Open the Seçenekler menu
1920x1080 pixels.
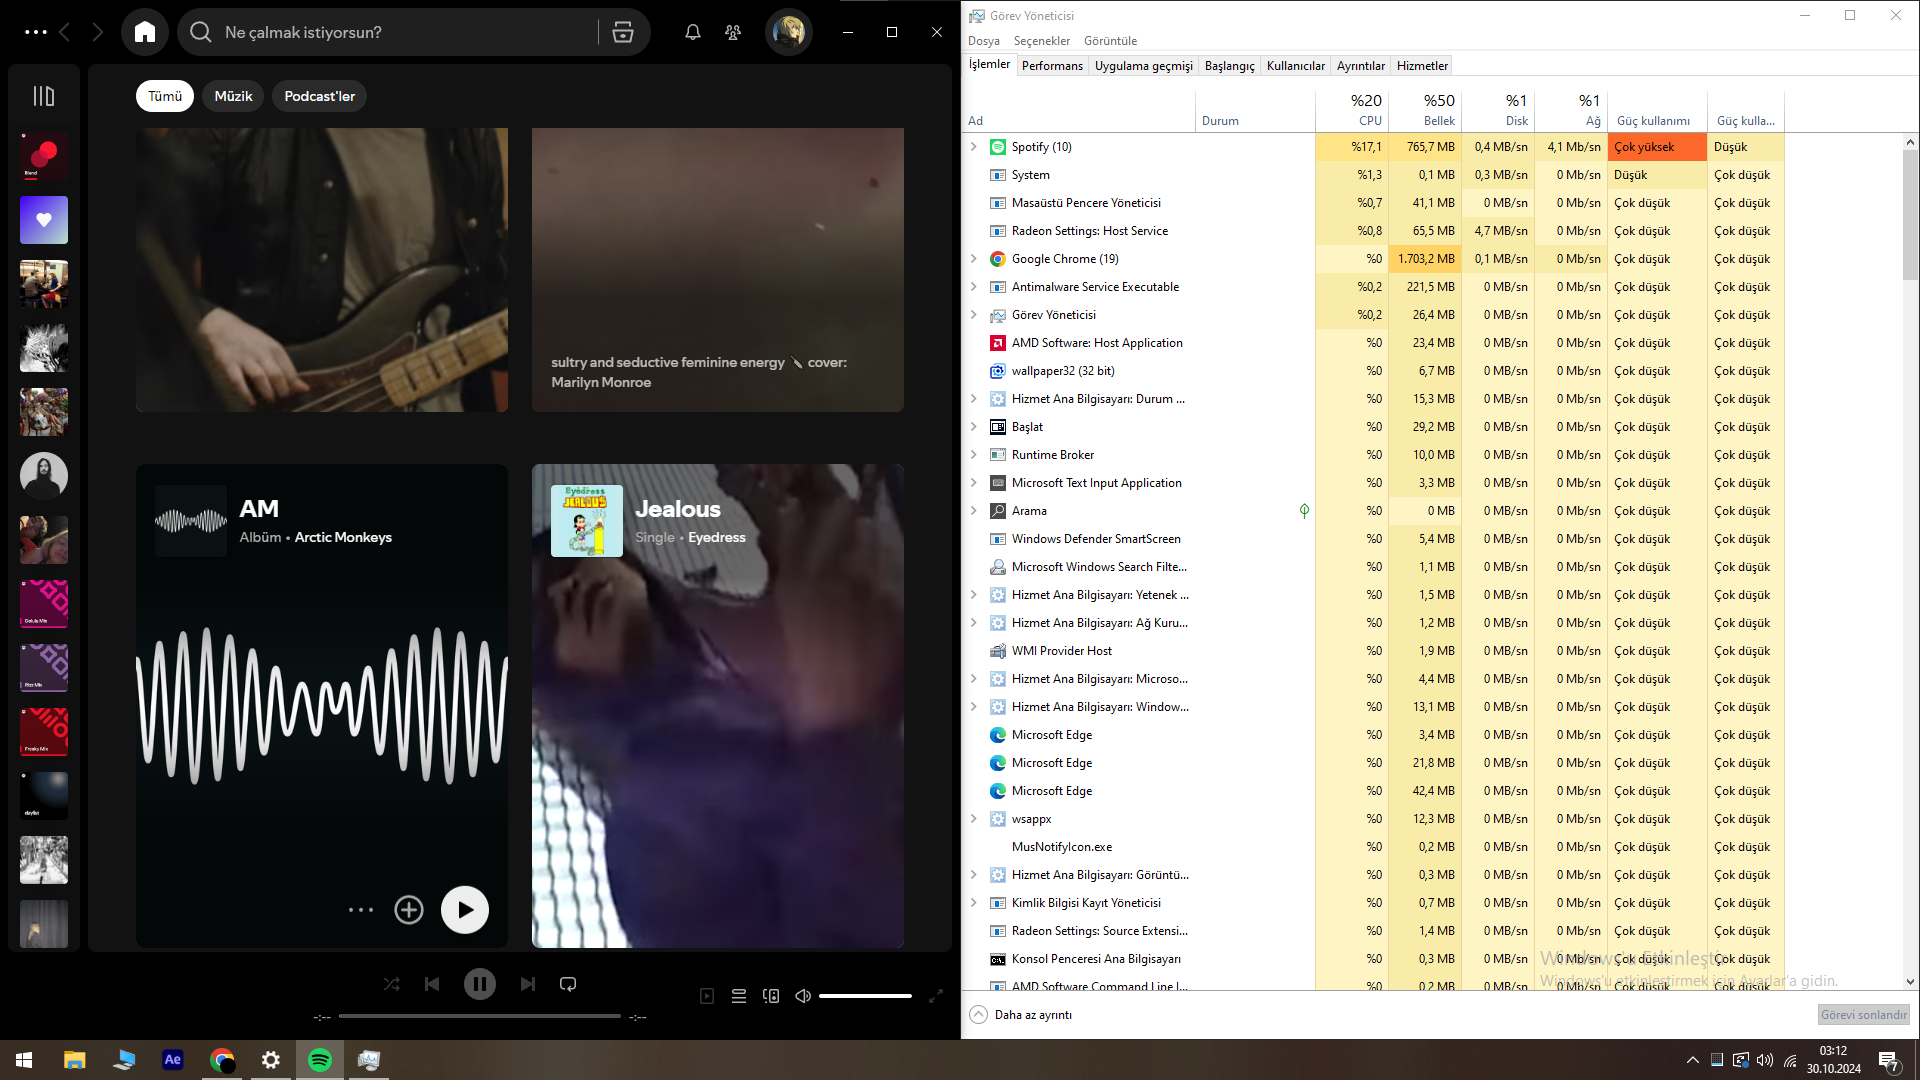[1041, 41]
